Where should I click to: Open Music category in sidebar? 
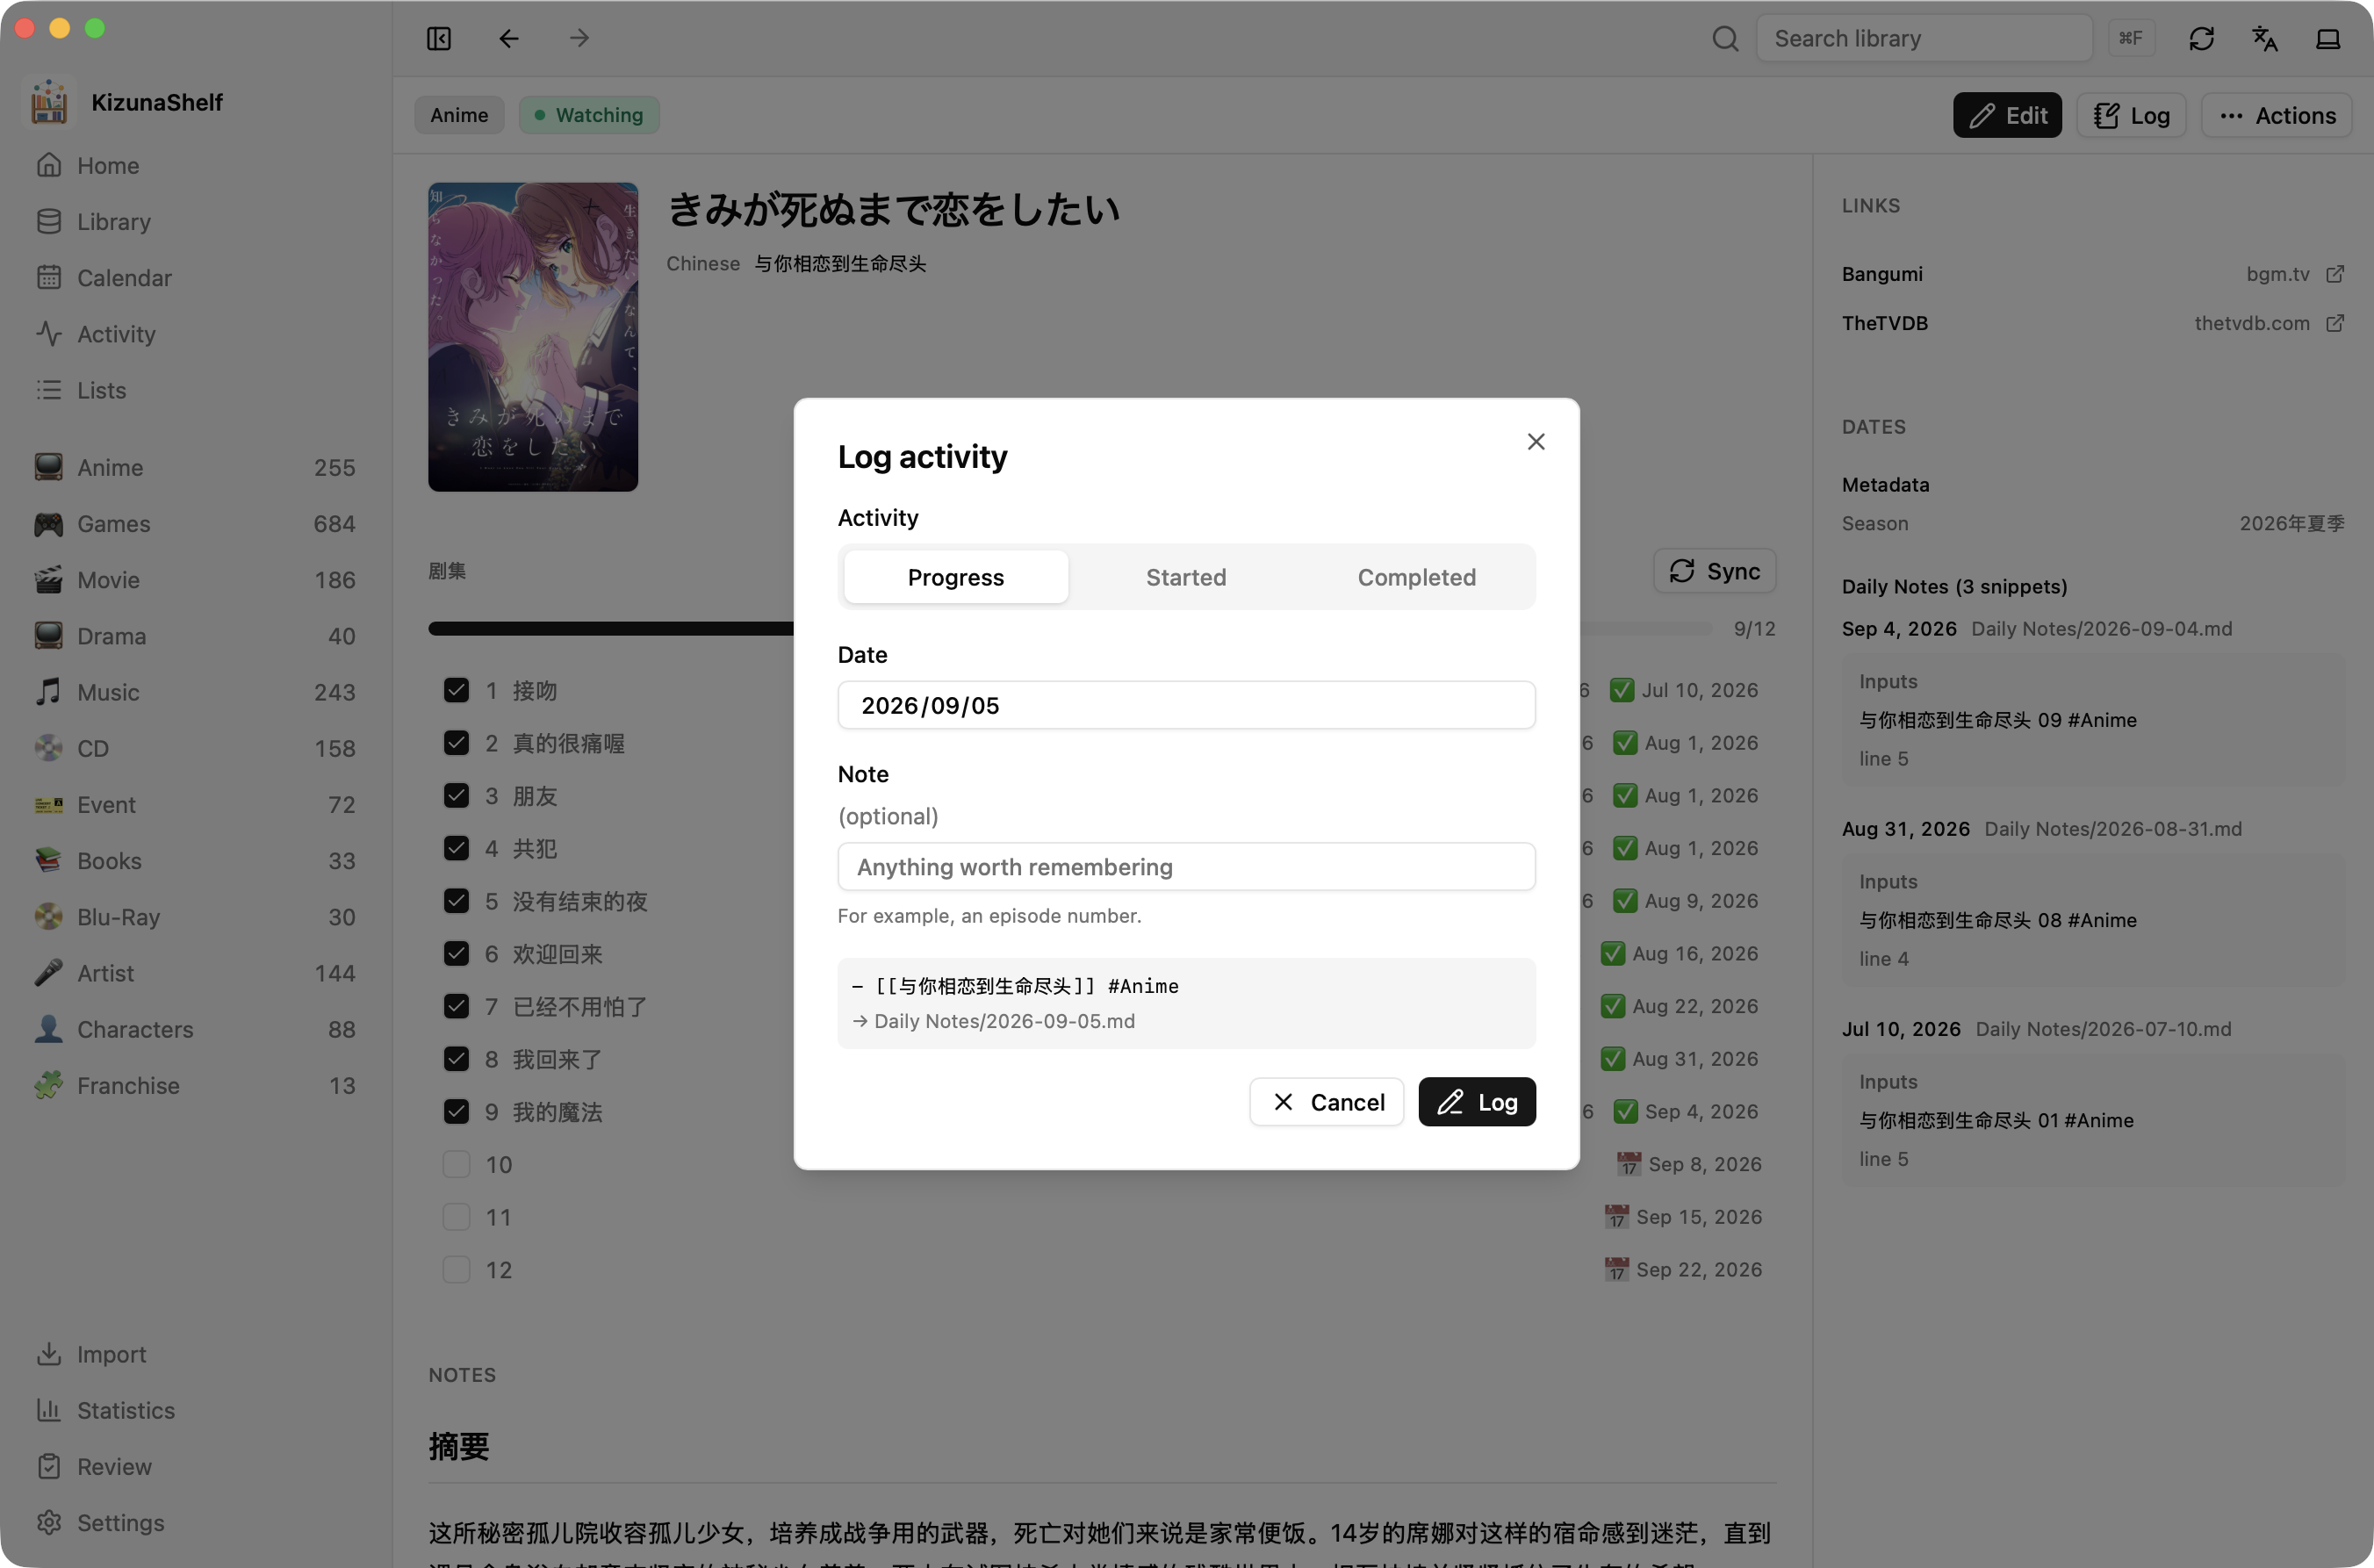pos(196,692)
